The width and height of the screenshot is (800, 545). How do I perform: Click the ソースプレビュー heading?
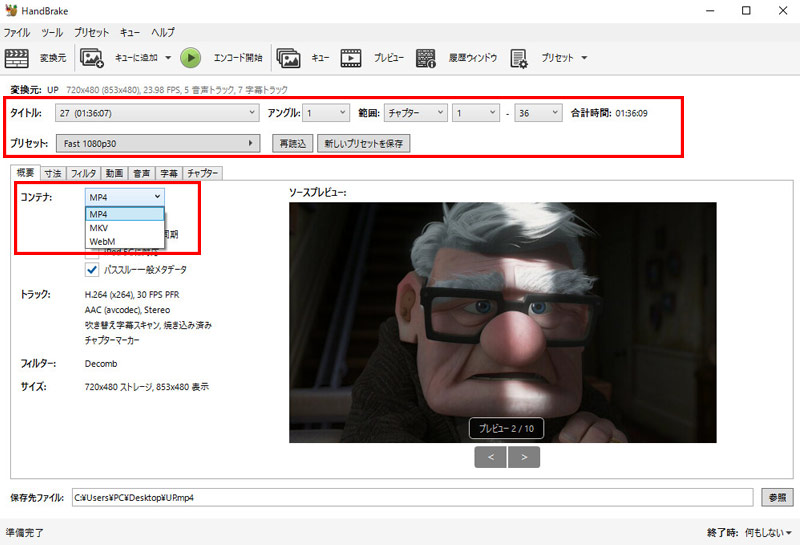pyautogui.click(x=318, y=192)
